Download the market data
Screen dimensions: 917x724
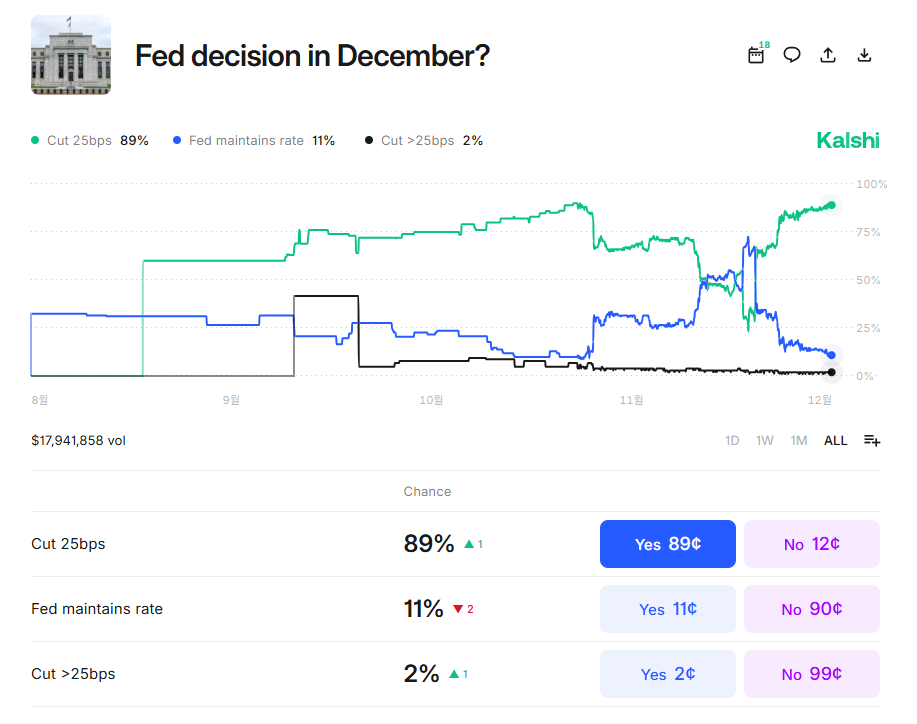864,55
